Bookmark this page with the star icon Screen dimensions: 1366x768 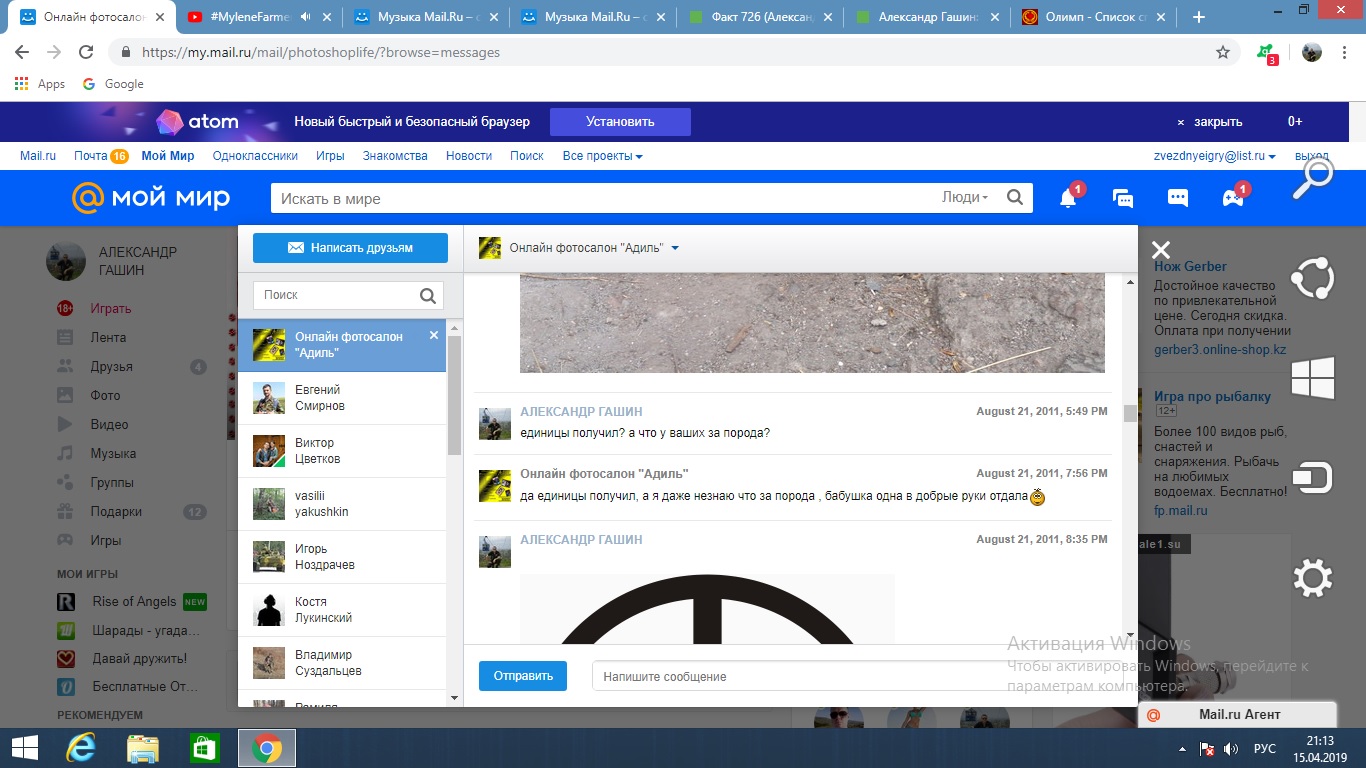1223,52
